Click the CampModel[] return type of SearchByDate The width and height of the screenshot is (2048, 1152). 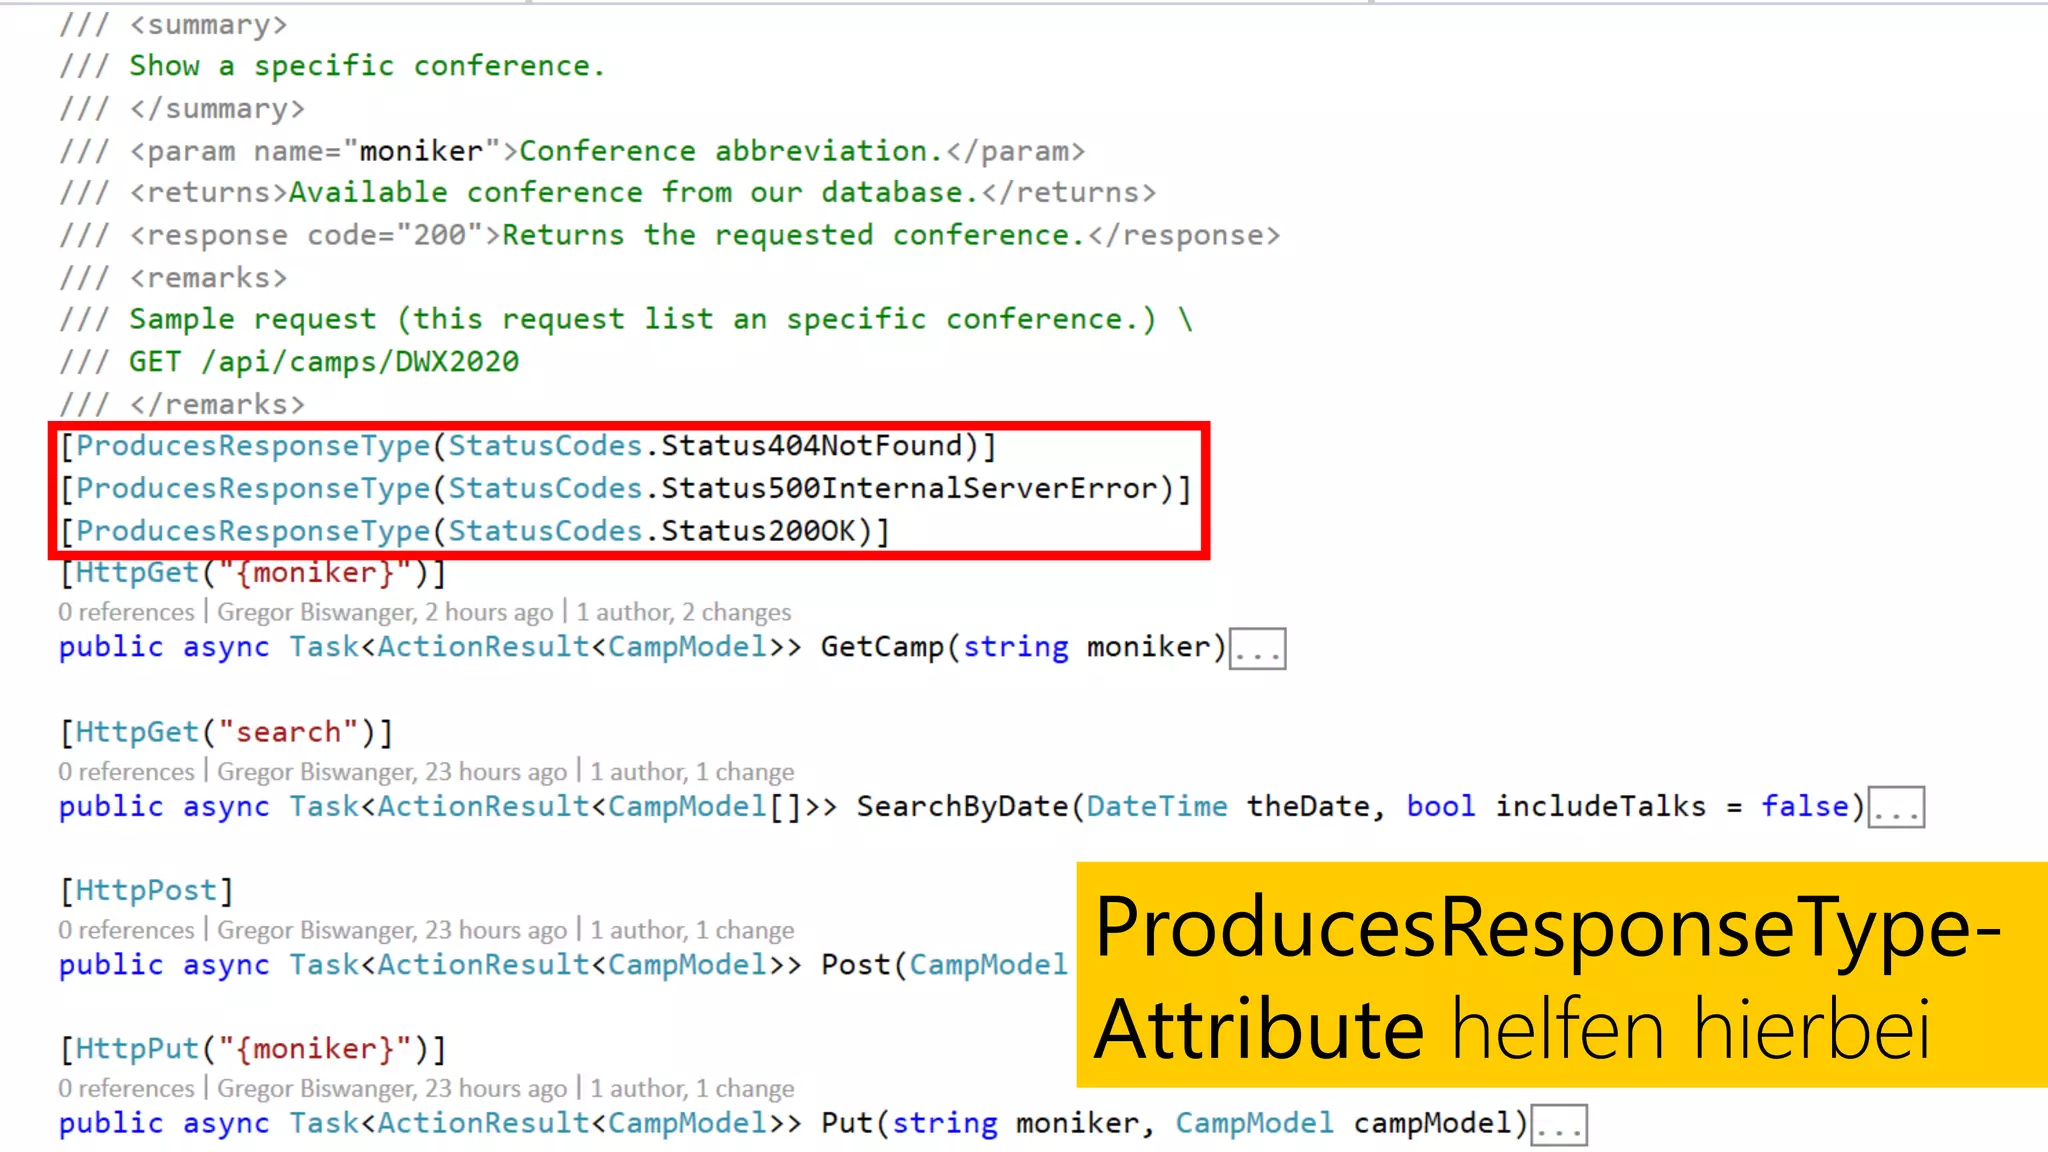(705, 807)
